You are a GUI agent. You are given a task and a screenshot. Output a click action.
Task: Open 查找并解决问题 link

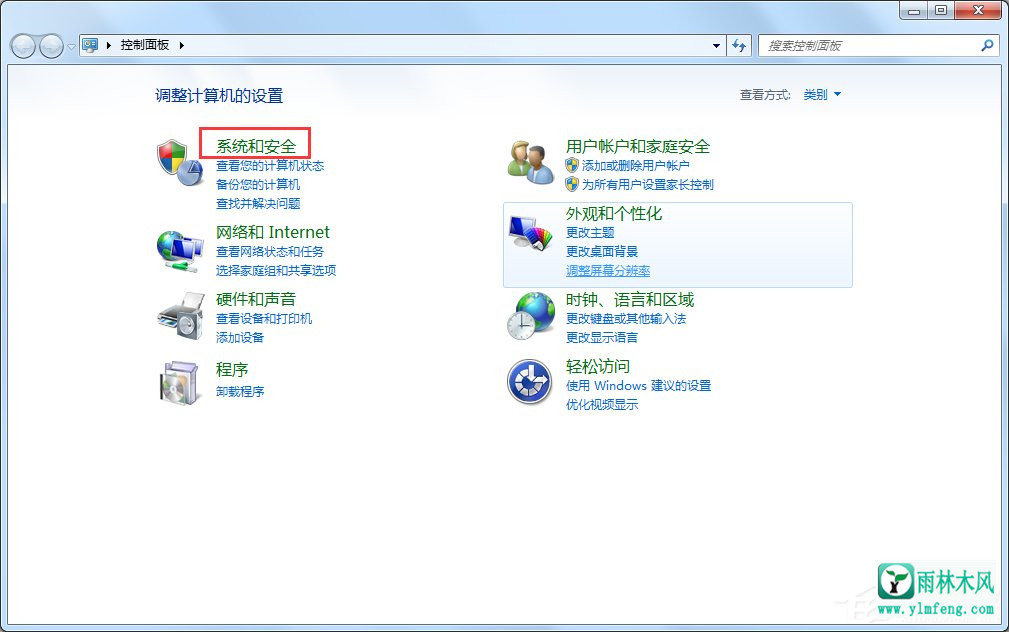(x=258, y=204)
